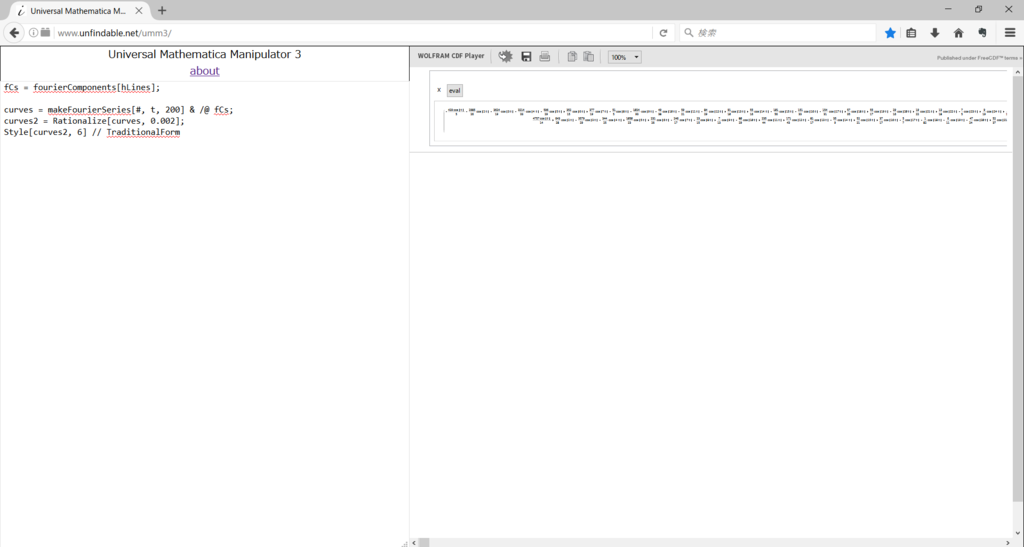The height and width of the screenshot is (547, 1024).
Task: Click the WOLFRAM CDF Player label
Action: tap(451, 56)
